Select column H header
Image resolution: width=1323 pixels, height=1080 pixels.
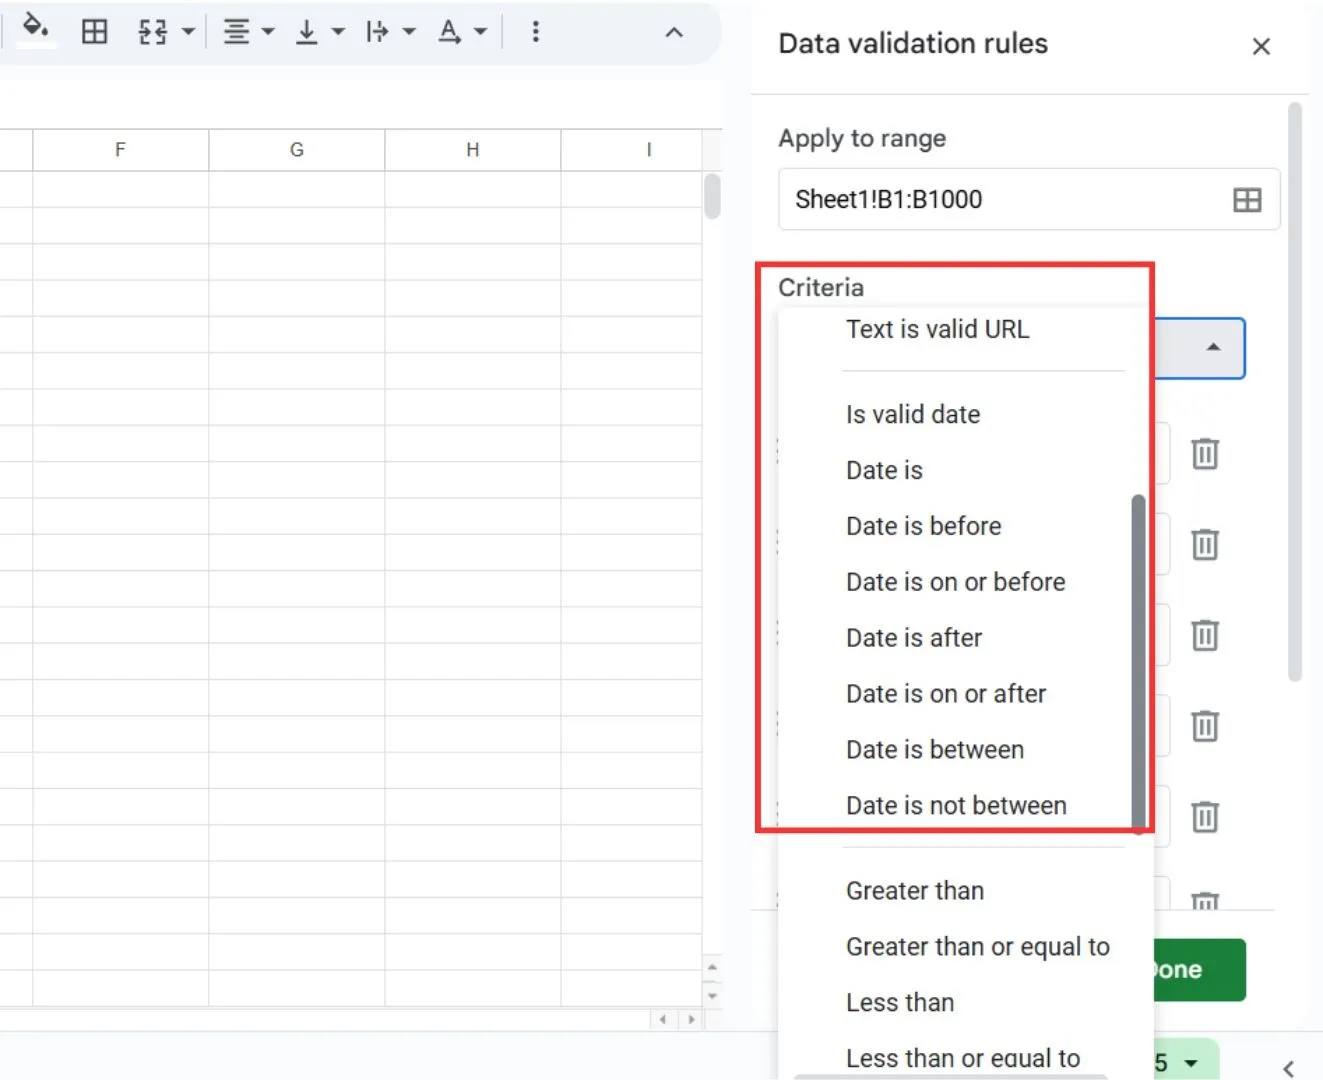[473, 150]
